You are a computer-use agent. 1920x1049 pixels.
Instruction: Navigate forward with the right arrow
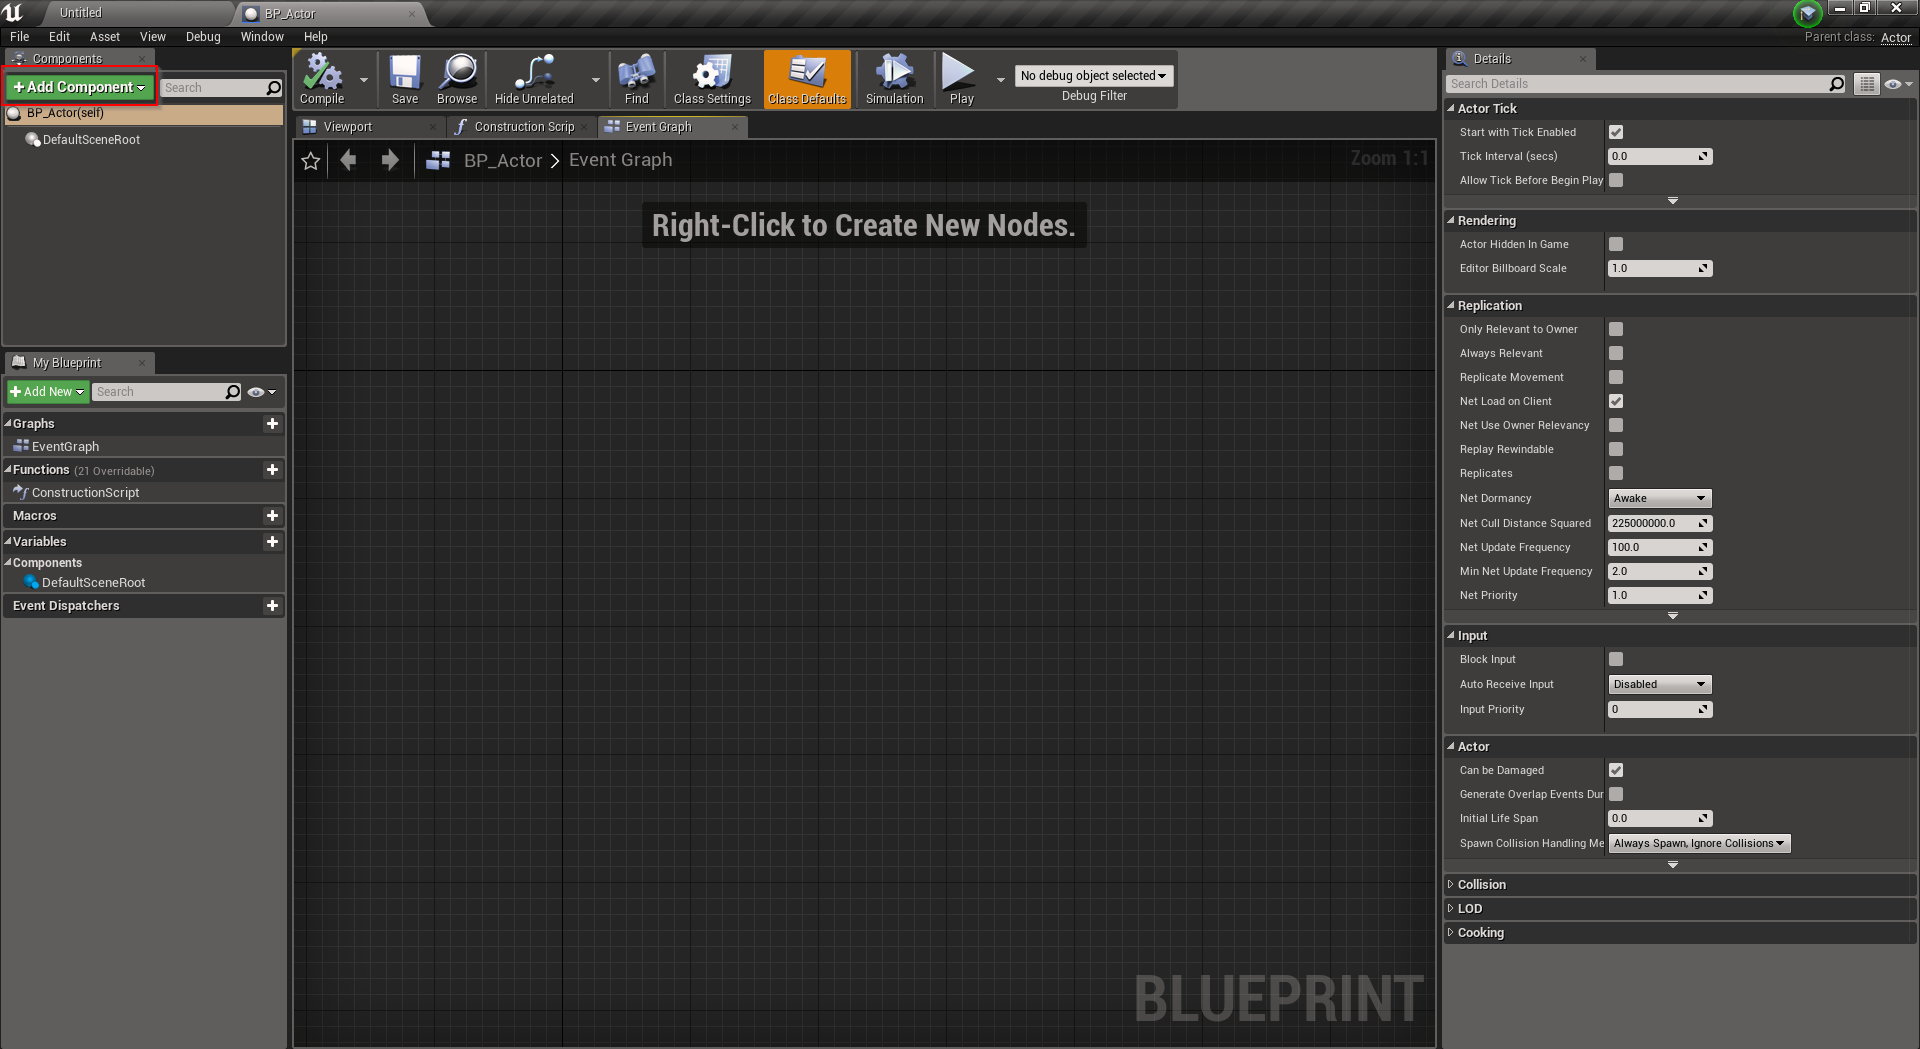[390, 160]
